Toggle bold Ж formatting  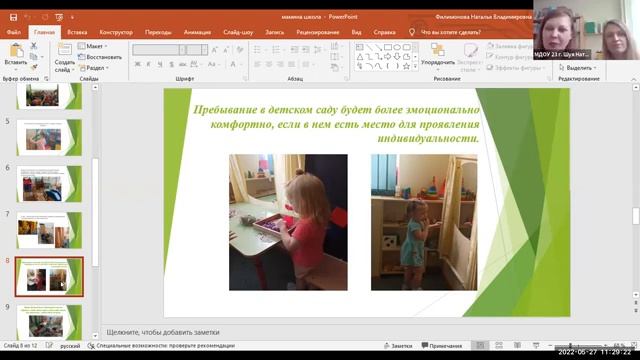coord(138,64)
